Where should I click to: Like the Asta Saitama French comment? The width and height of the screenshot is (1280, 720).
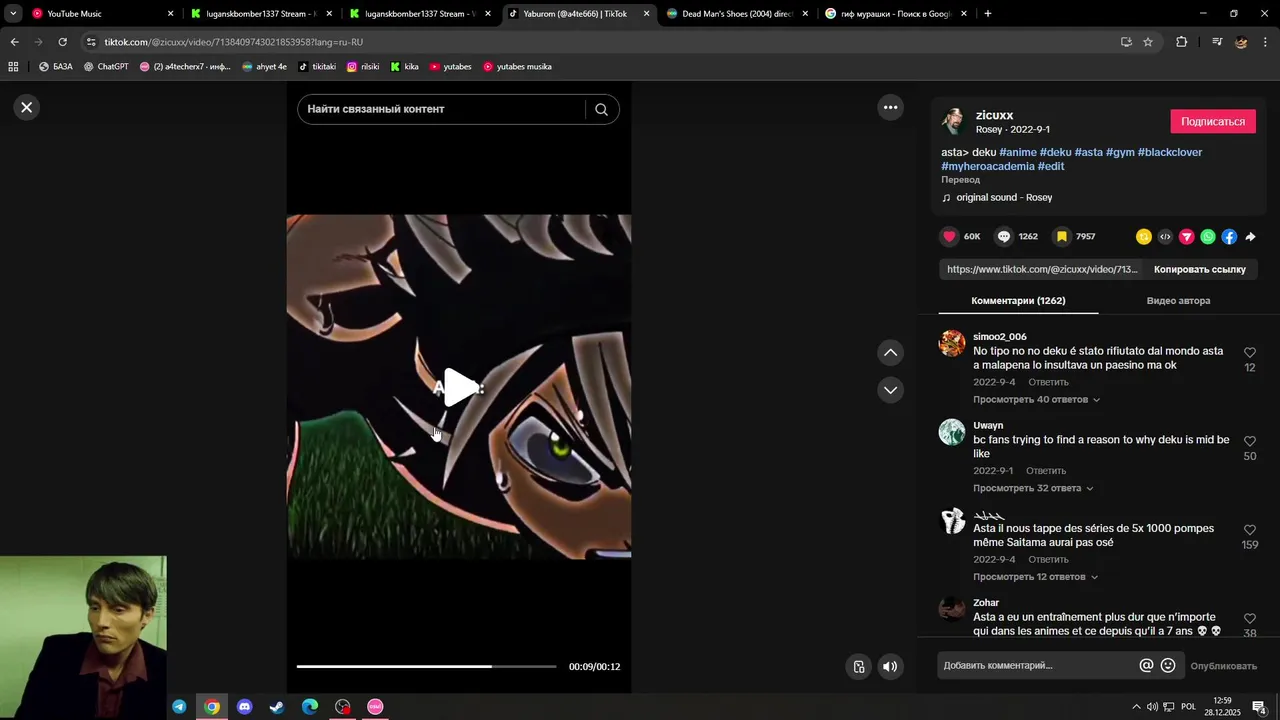tap(1250, 530)
